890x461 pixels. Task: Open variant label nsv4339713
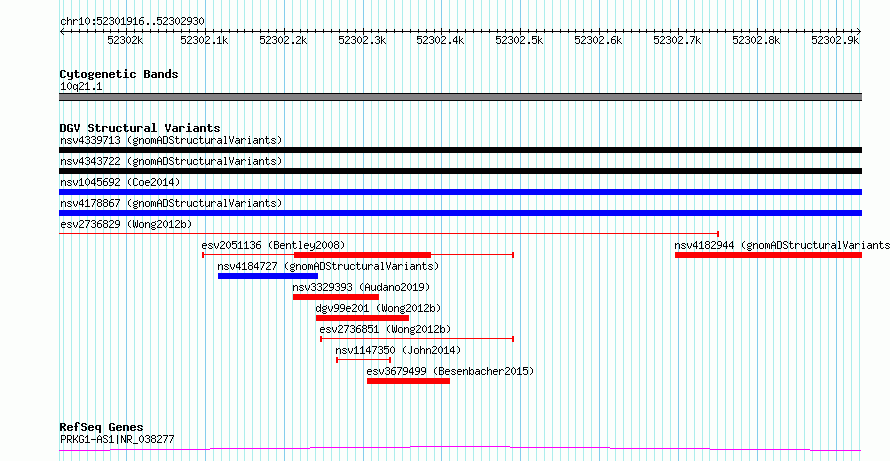[171, 140]
